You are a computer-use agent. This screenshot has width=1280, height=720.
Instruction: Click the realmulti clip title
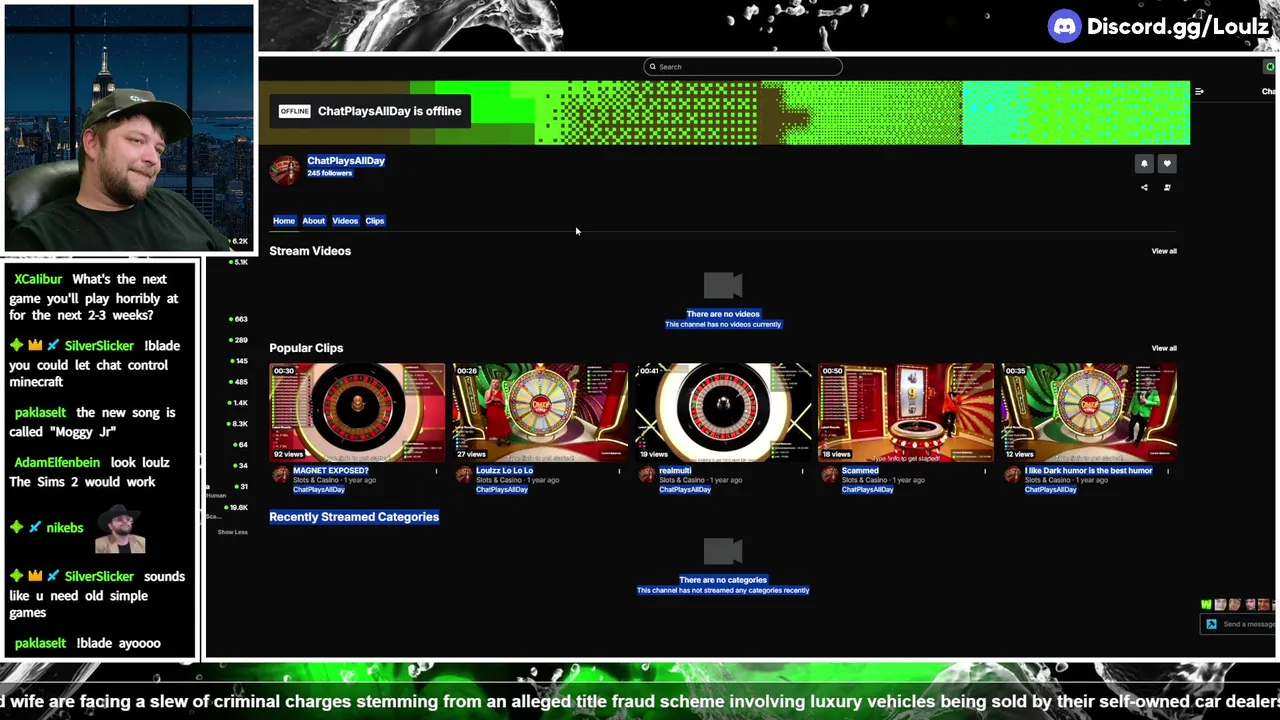point(675,470)
